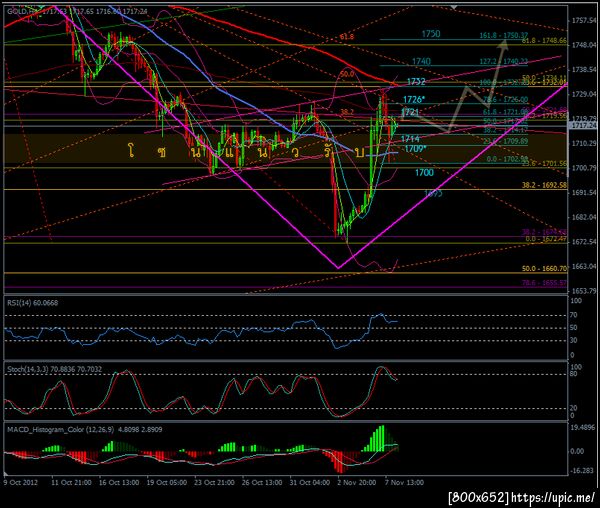Click the chart shift triangle on top edge
Viewport: 600px width, 508px height.
tap(454, 7)
